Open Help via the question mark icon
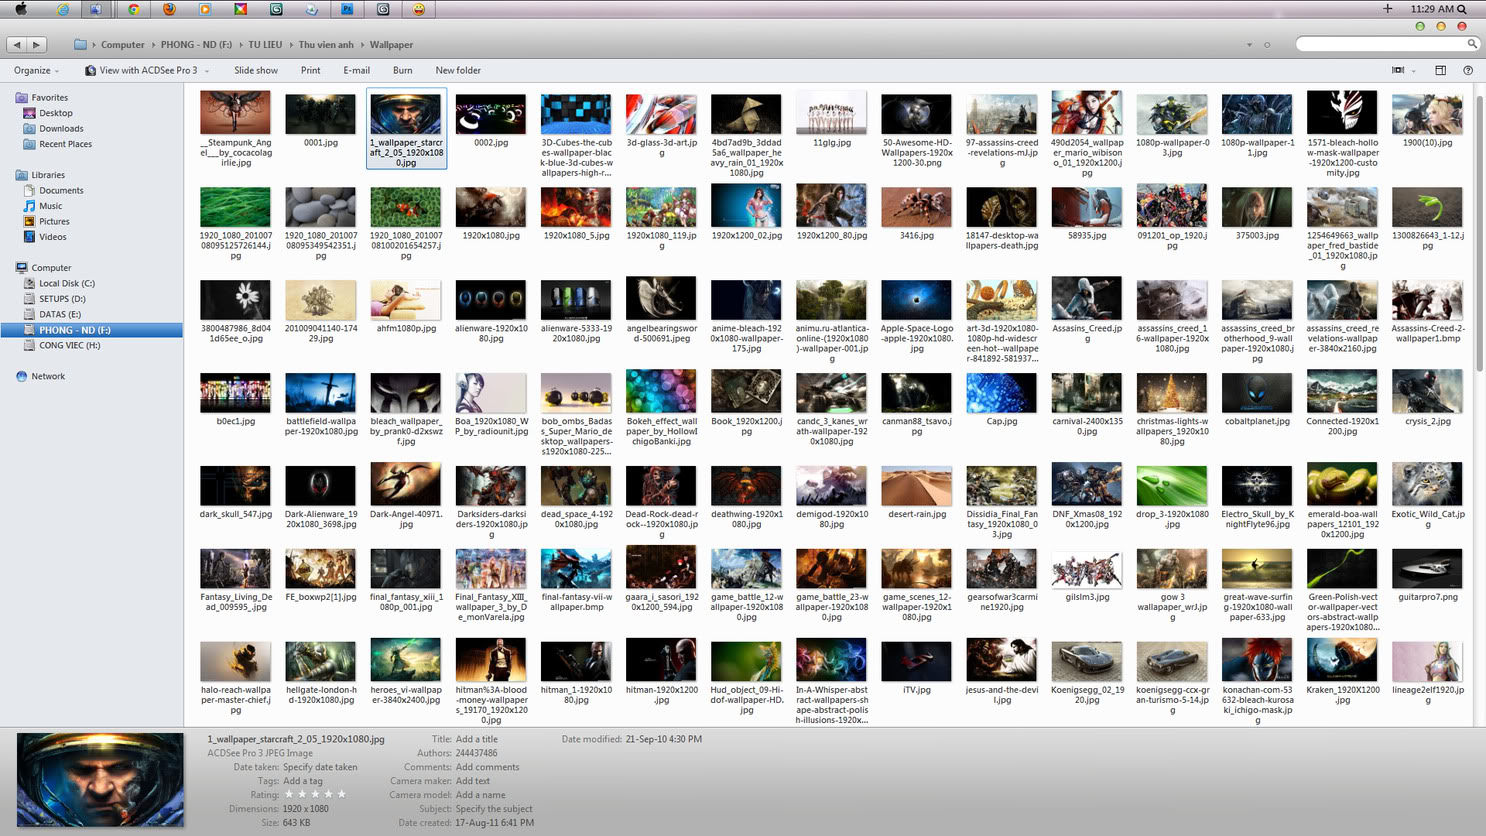This screenshot has height=836, width=1486. (x=1468, y=70)
